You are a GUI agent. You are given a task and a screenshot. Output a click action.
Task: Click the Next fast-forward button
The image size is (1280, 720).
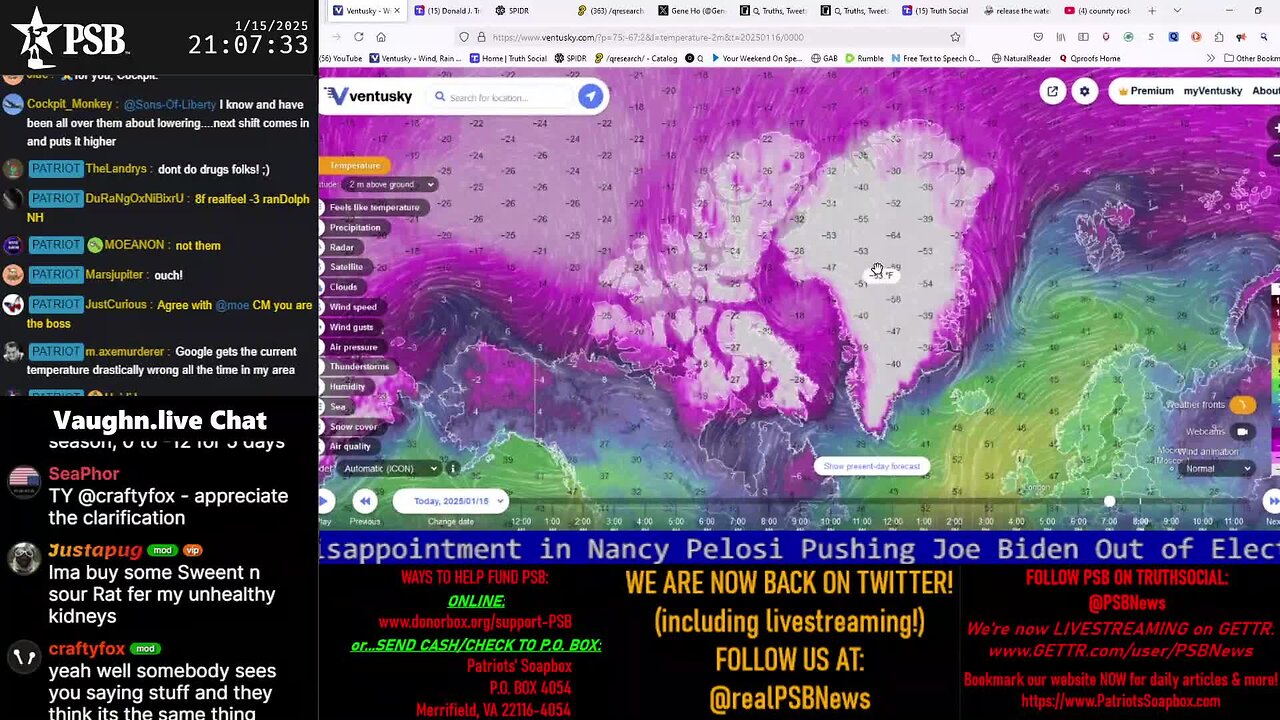pos(1273,501)
